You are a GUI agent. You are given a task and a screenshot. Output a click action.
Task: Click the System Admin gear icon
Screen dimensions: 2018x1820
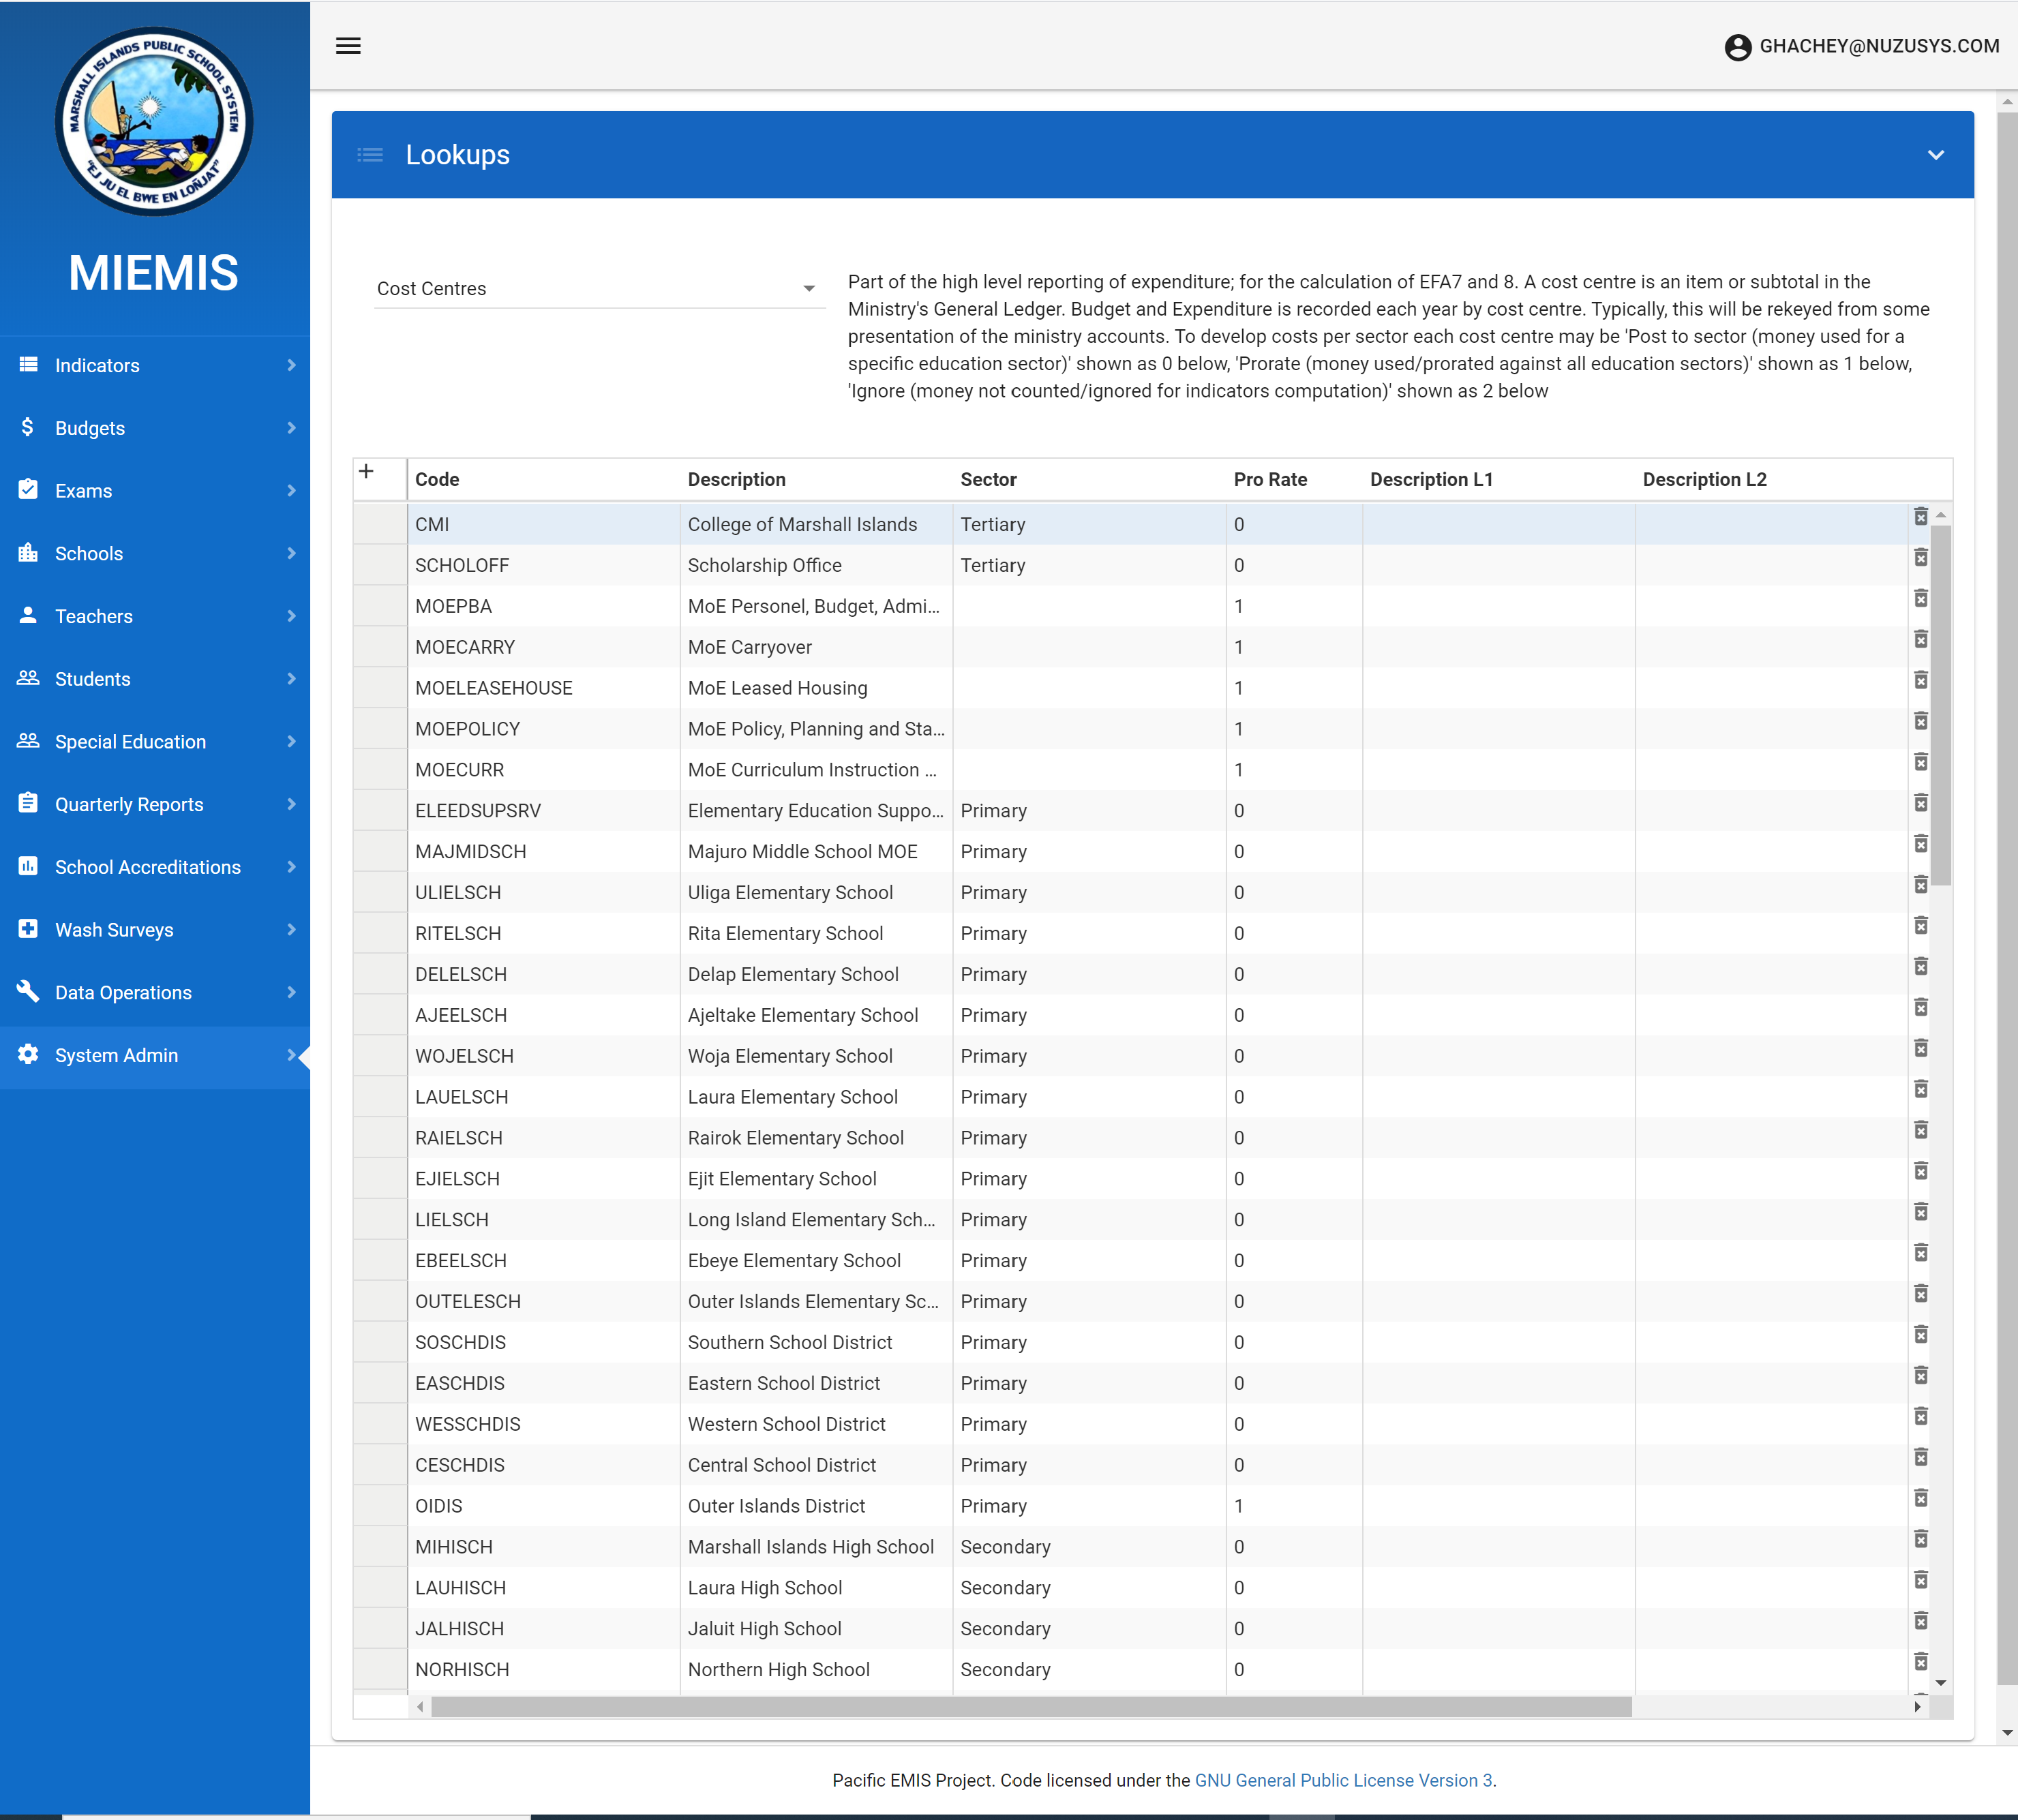[28, 1055]
